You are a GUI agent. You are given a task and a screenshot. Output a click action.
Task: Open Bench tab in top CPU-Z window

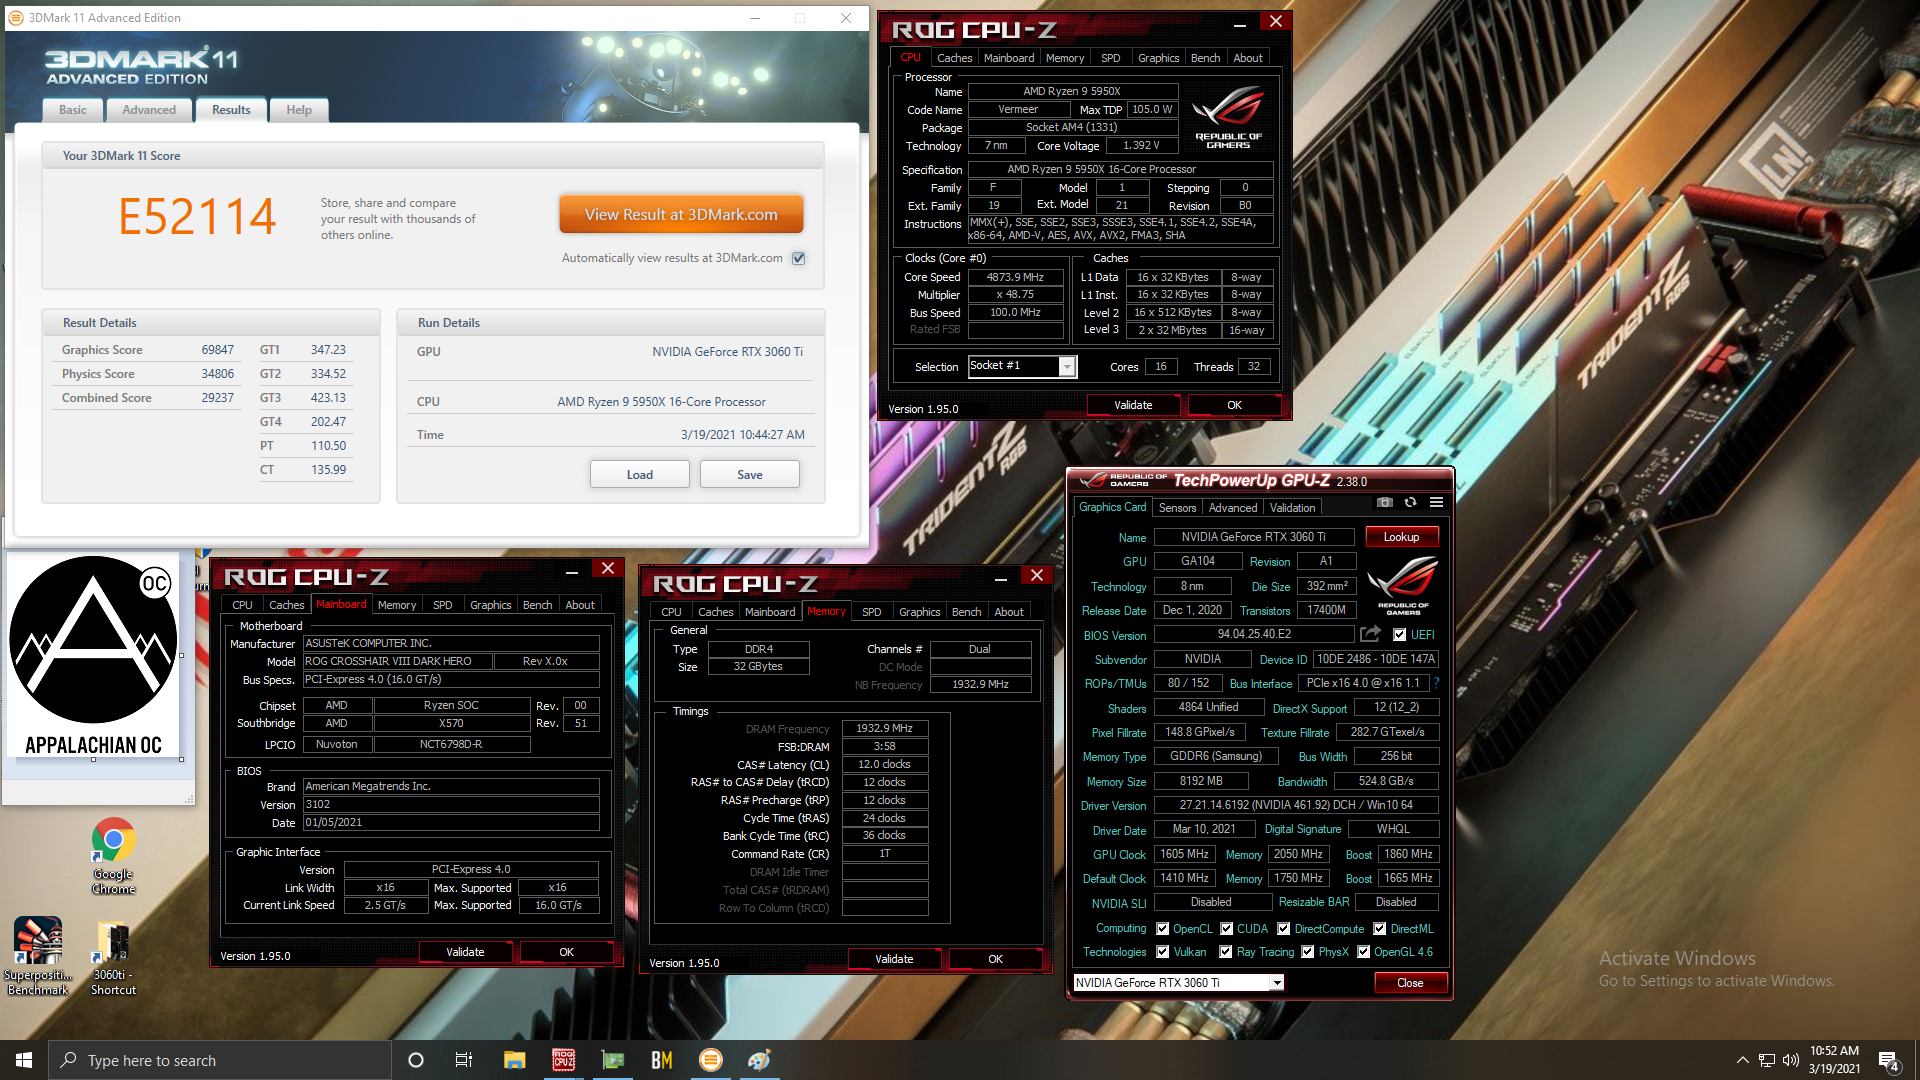(1205, 58)
